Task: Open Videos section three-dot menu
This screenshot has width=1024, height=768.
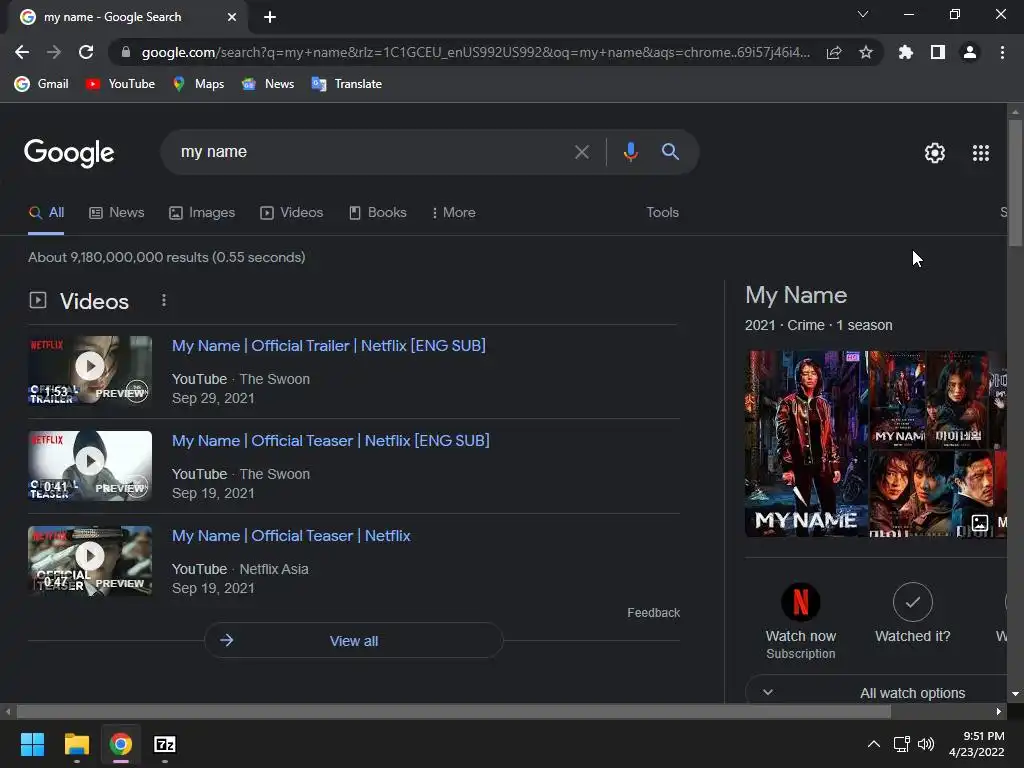Action: [x=163, y=300]
